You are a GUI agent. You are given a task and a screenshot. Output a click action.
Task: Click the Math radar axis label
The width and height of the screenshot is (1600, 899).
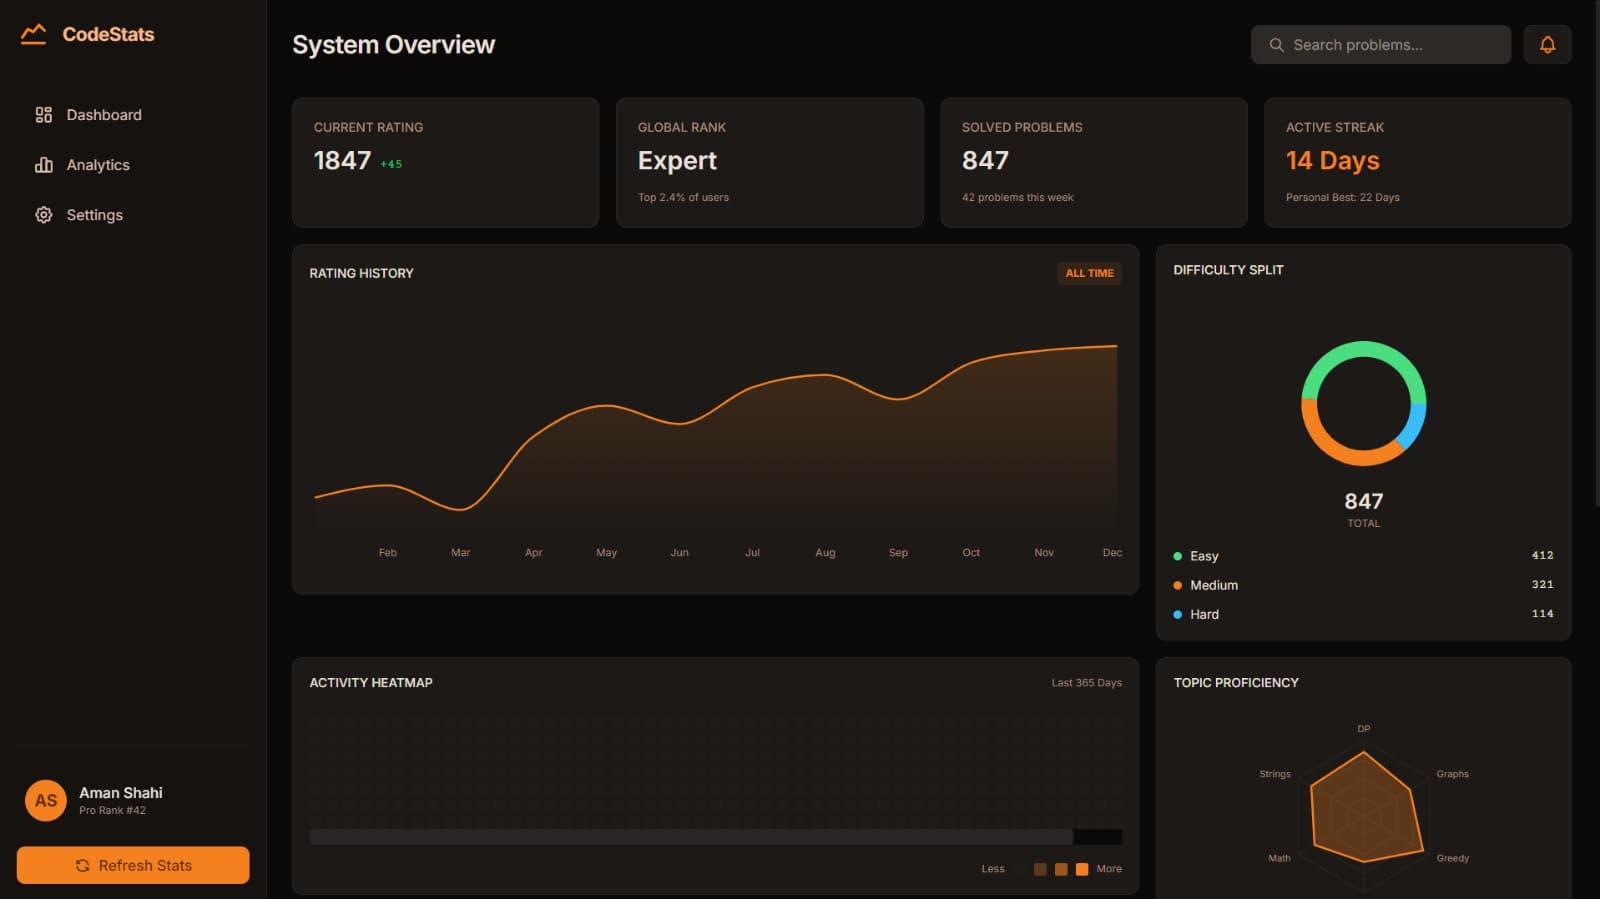click(x=1279, y=858)
